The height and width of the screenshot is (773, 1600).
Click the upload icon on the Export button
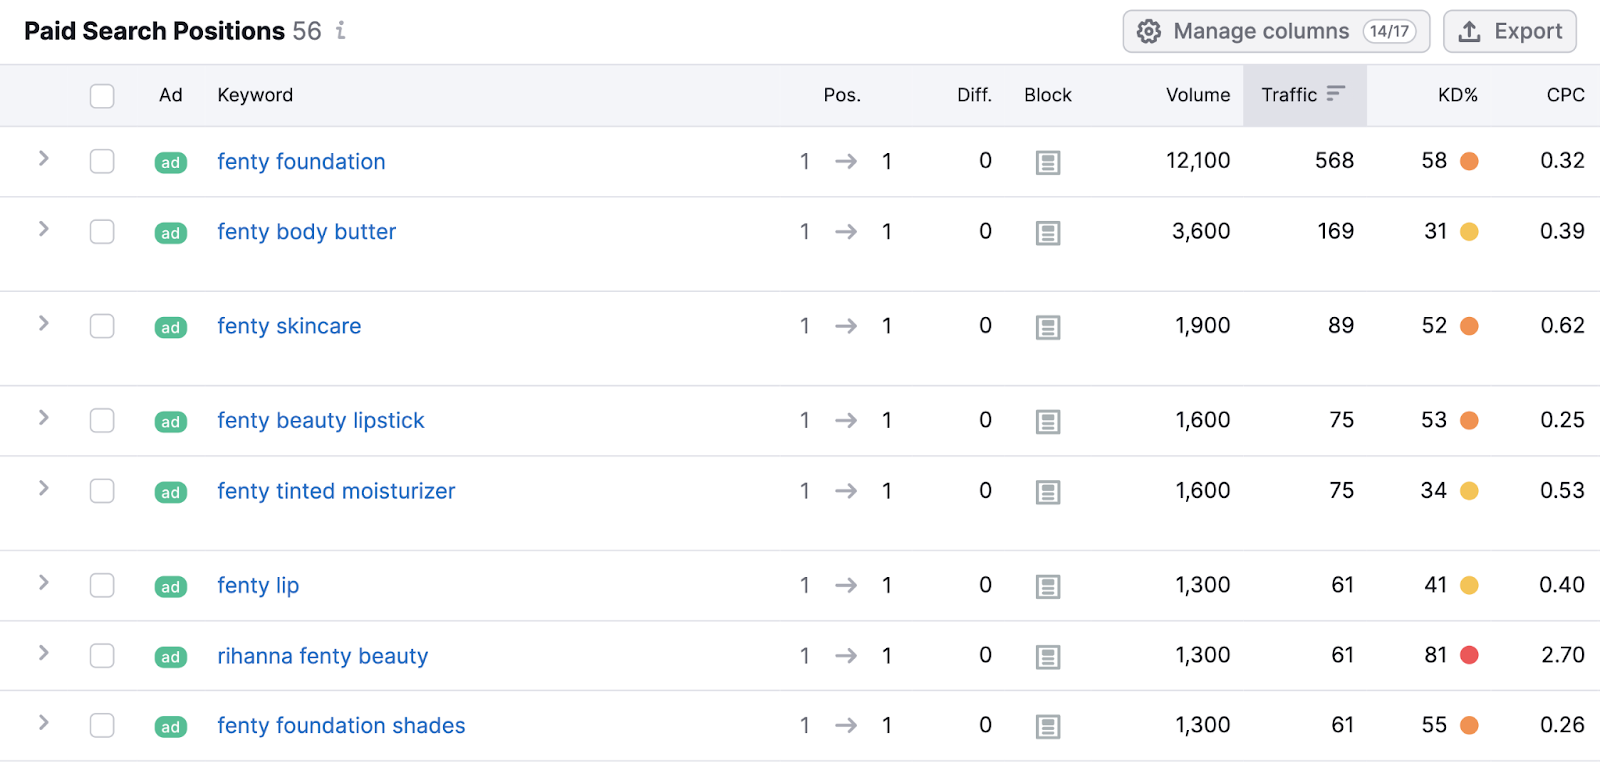click(x=1470, y=31)
